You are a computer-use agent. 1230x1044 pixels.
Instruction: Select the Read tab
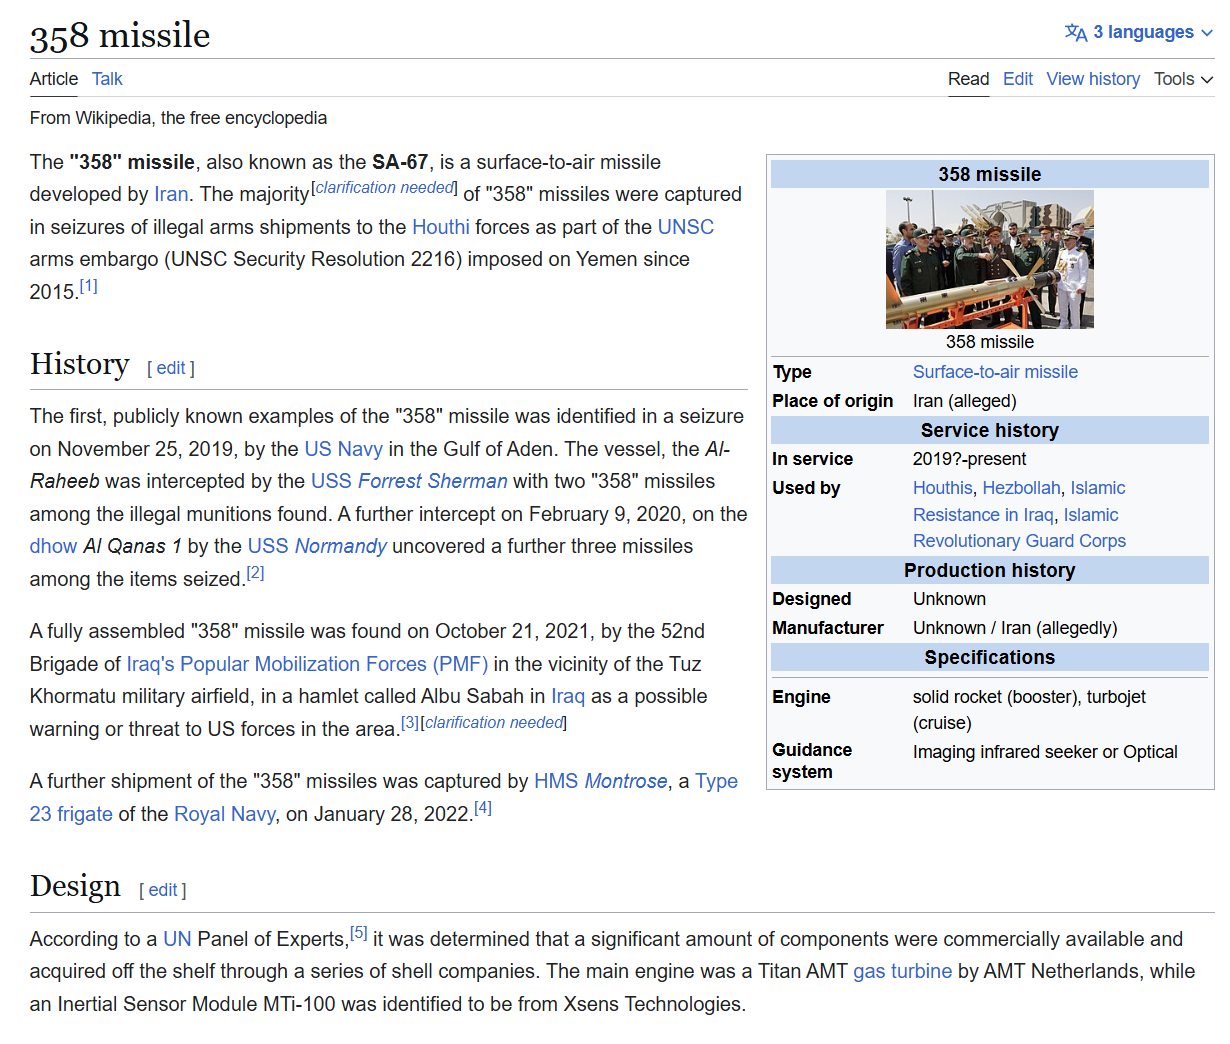(968, 79)
